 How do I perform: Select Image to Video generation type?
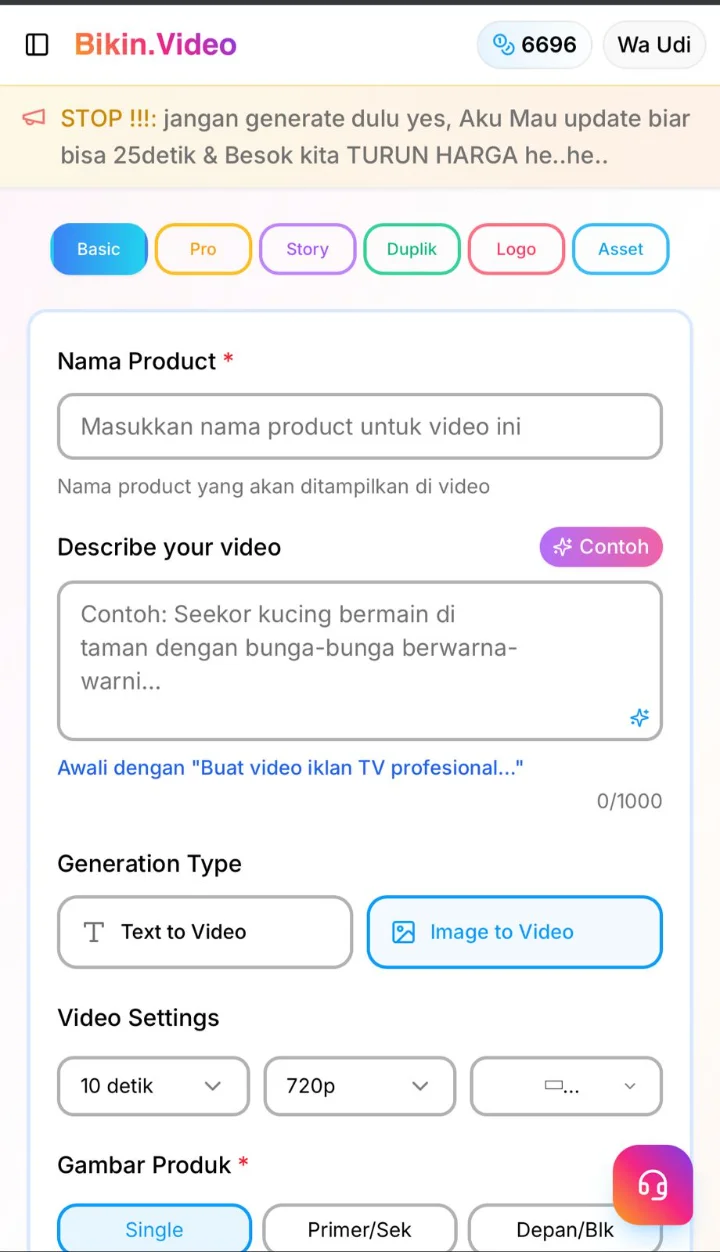click(x=514, y=932)
